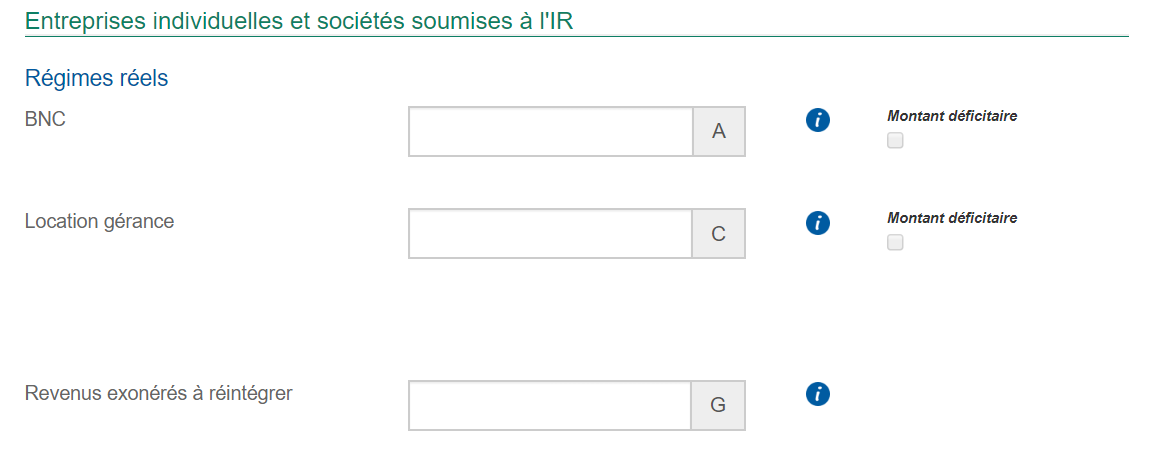This screenshot has width=1153, height=473.
Task: Open the Location gérance info tooltip icon
Action: (818, 223)
